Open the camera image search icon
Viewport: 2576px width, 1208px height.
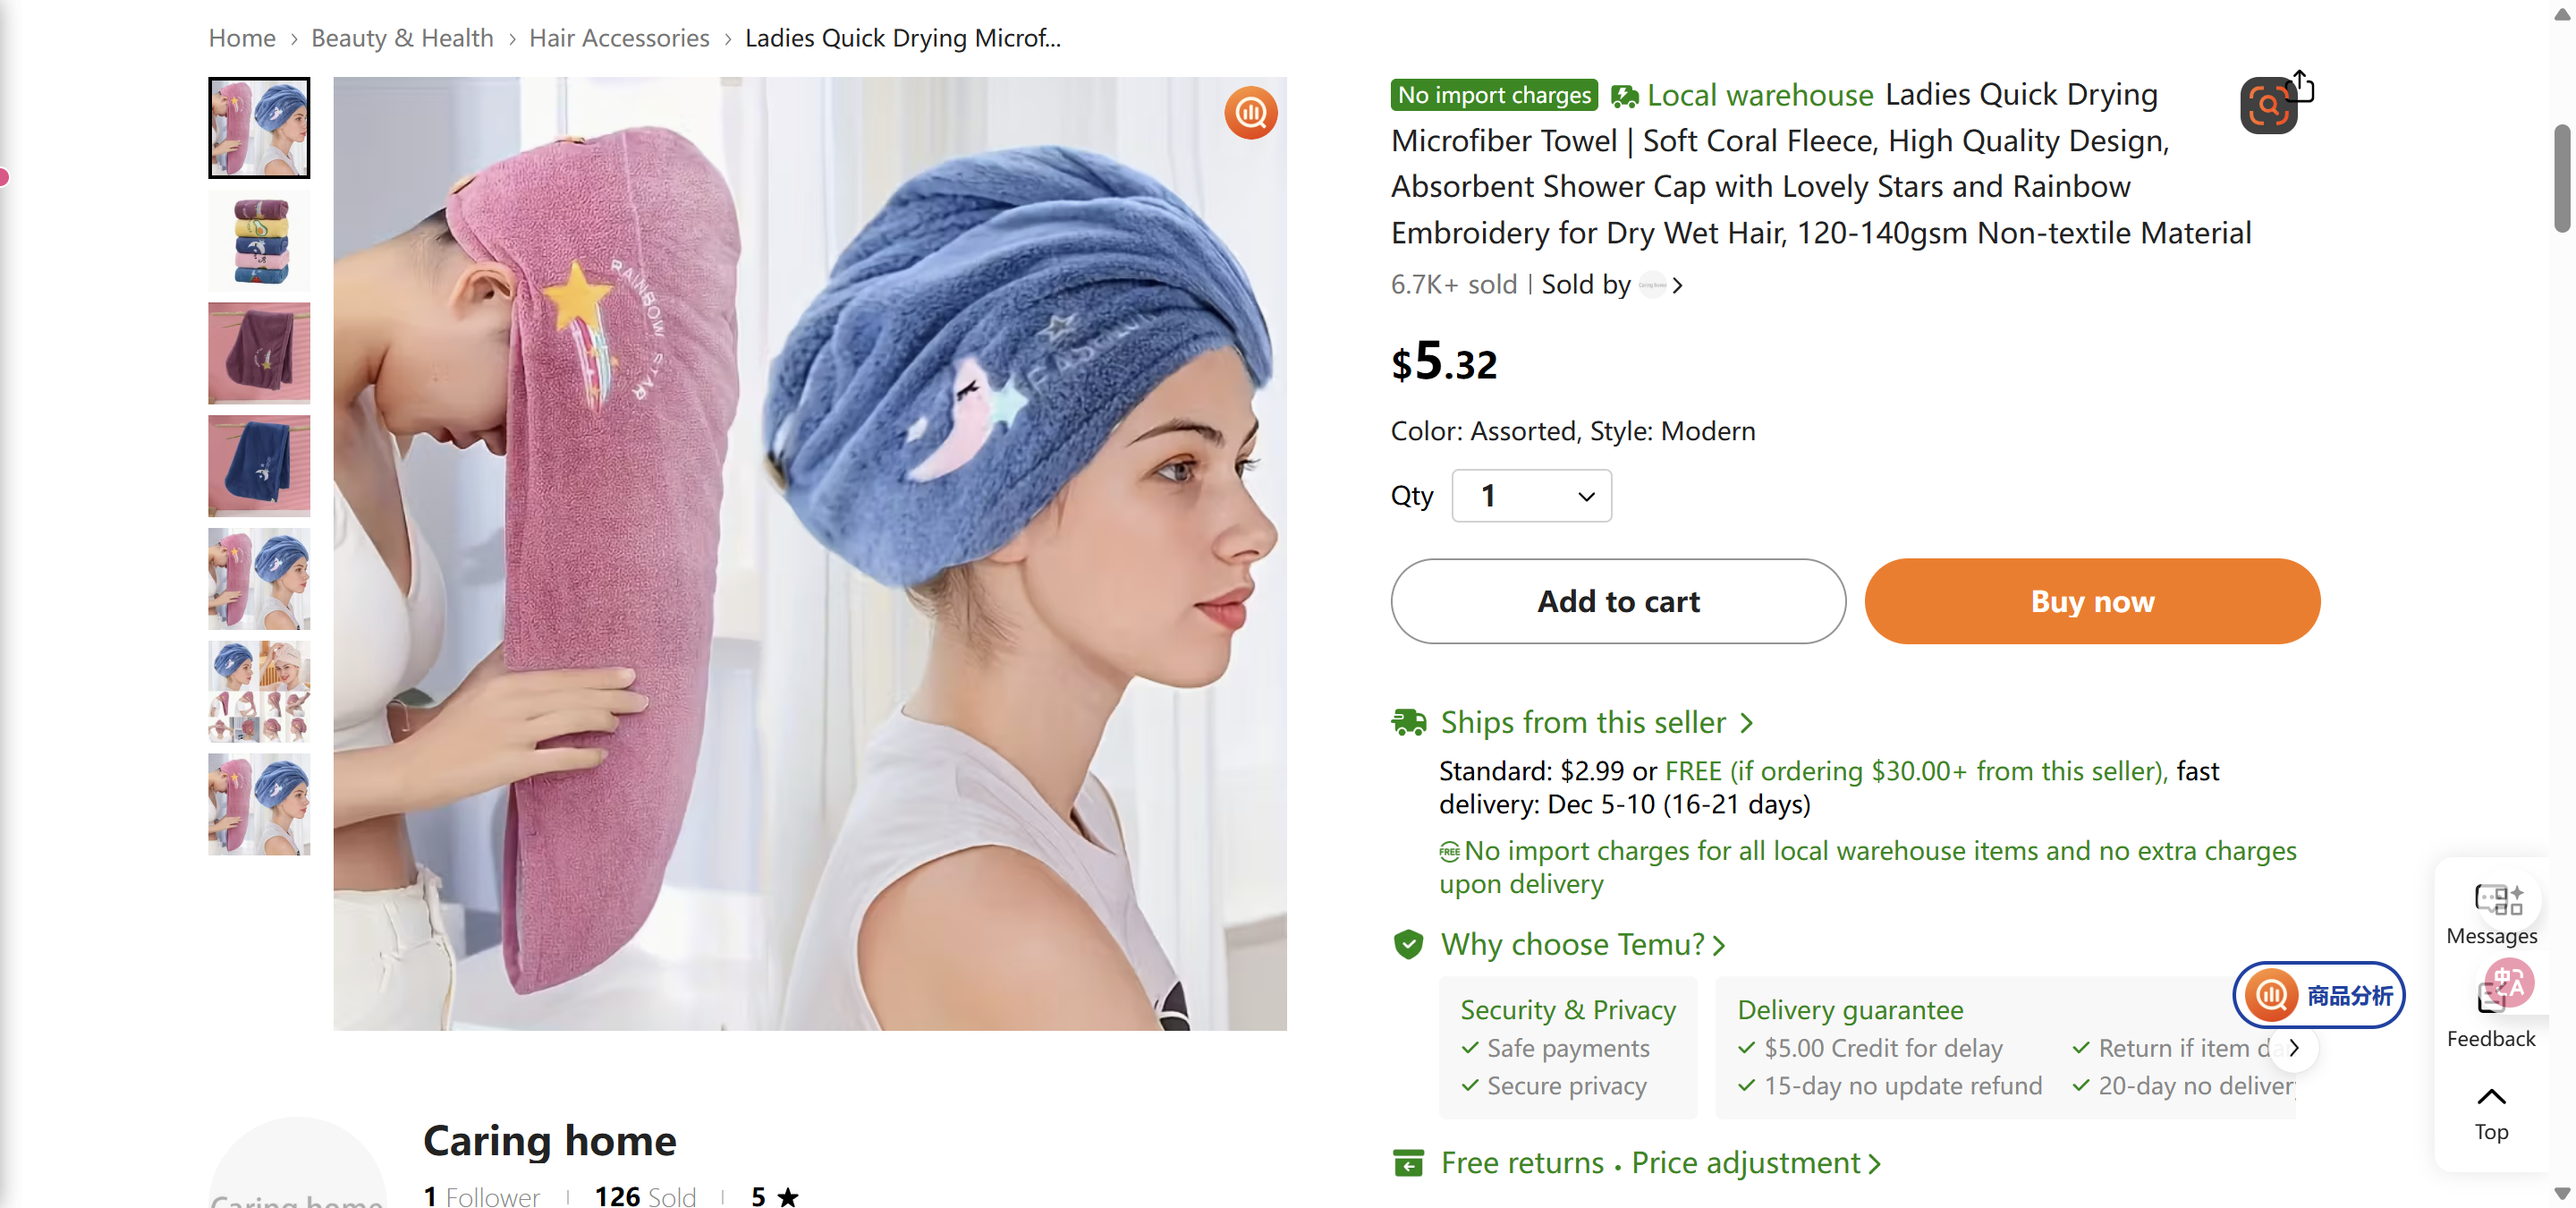(2268, 104)
